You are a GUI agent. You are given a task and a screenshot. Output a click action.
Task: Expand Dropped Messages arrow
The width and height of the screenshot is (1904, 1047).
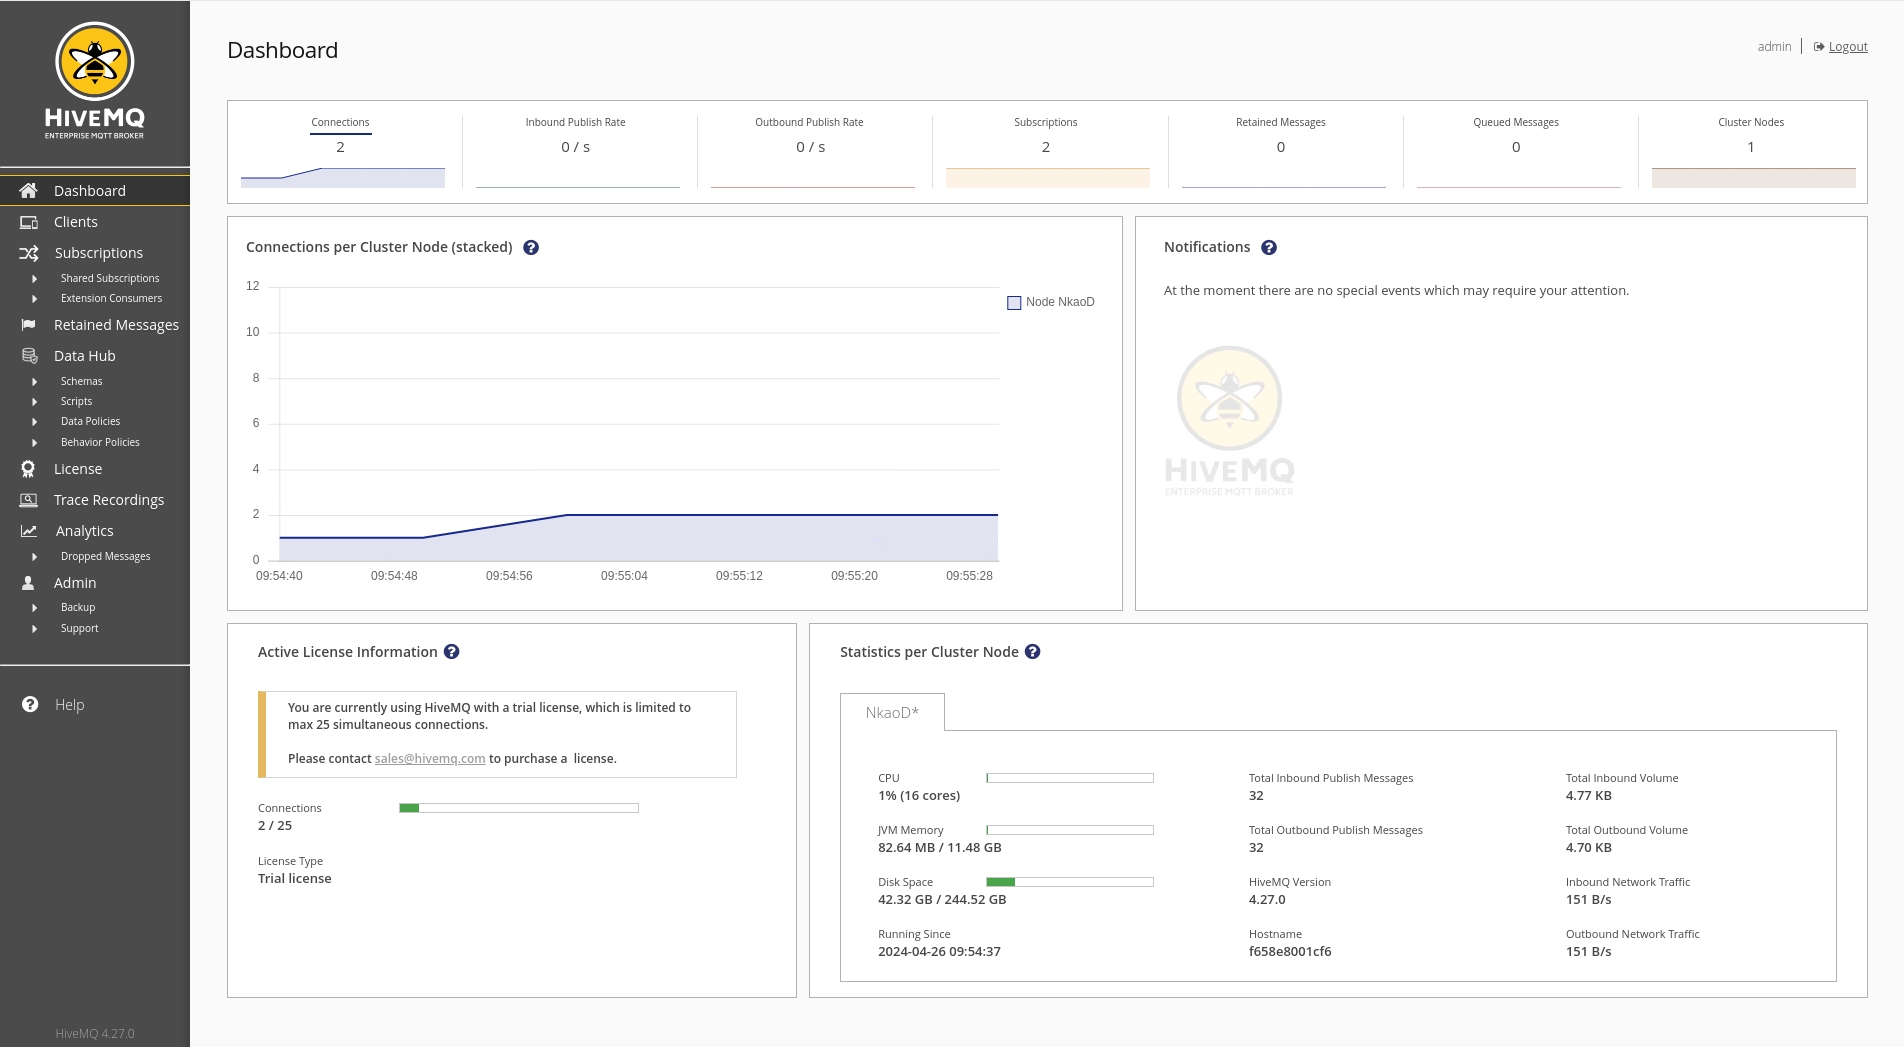35,557
